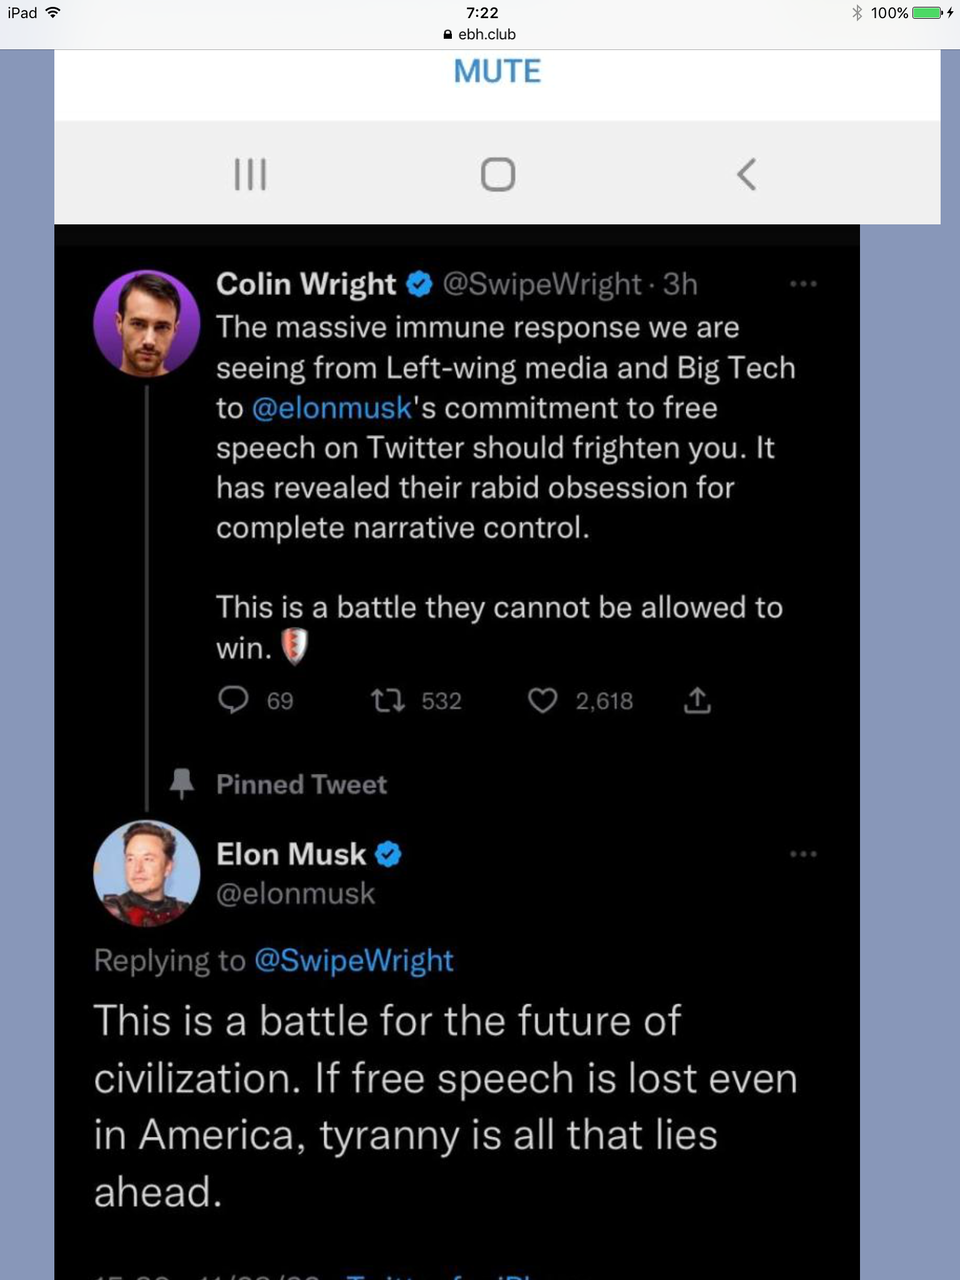Tap the share icon under Colin's tweet
This screenshot has height=1280, width=960.
pos(697,700)
